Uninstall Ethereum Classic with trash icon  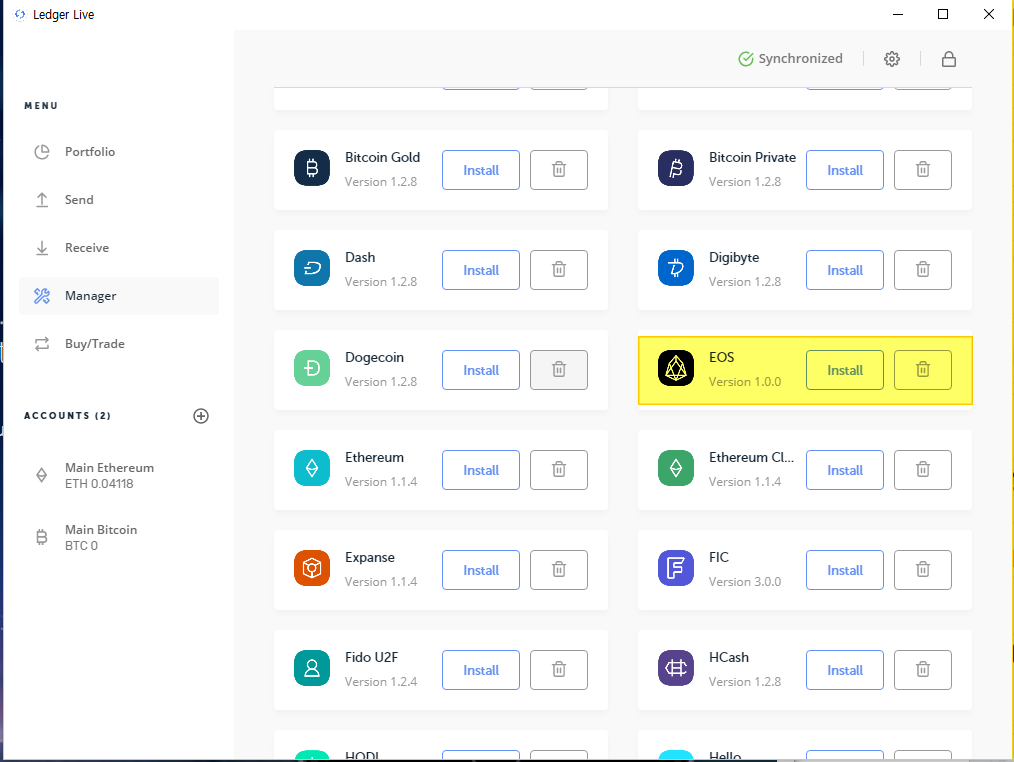[x=923, y=470]
